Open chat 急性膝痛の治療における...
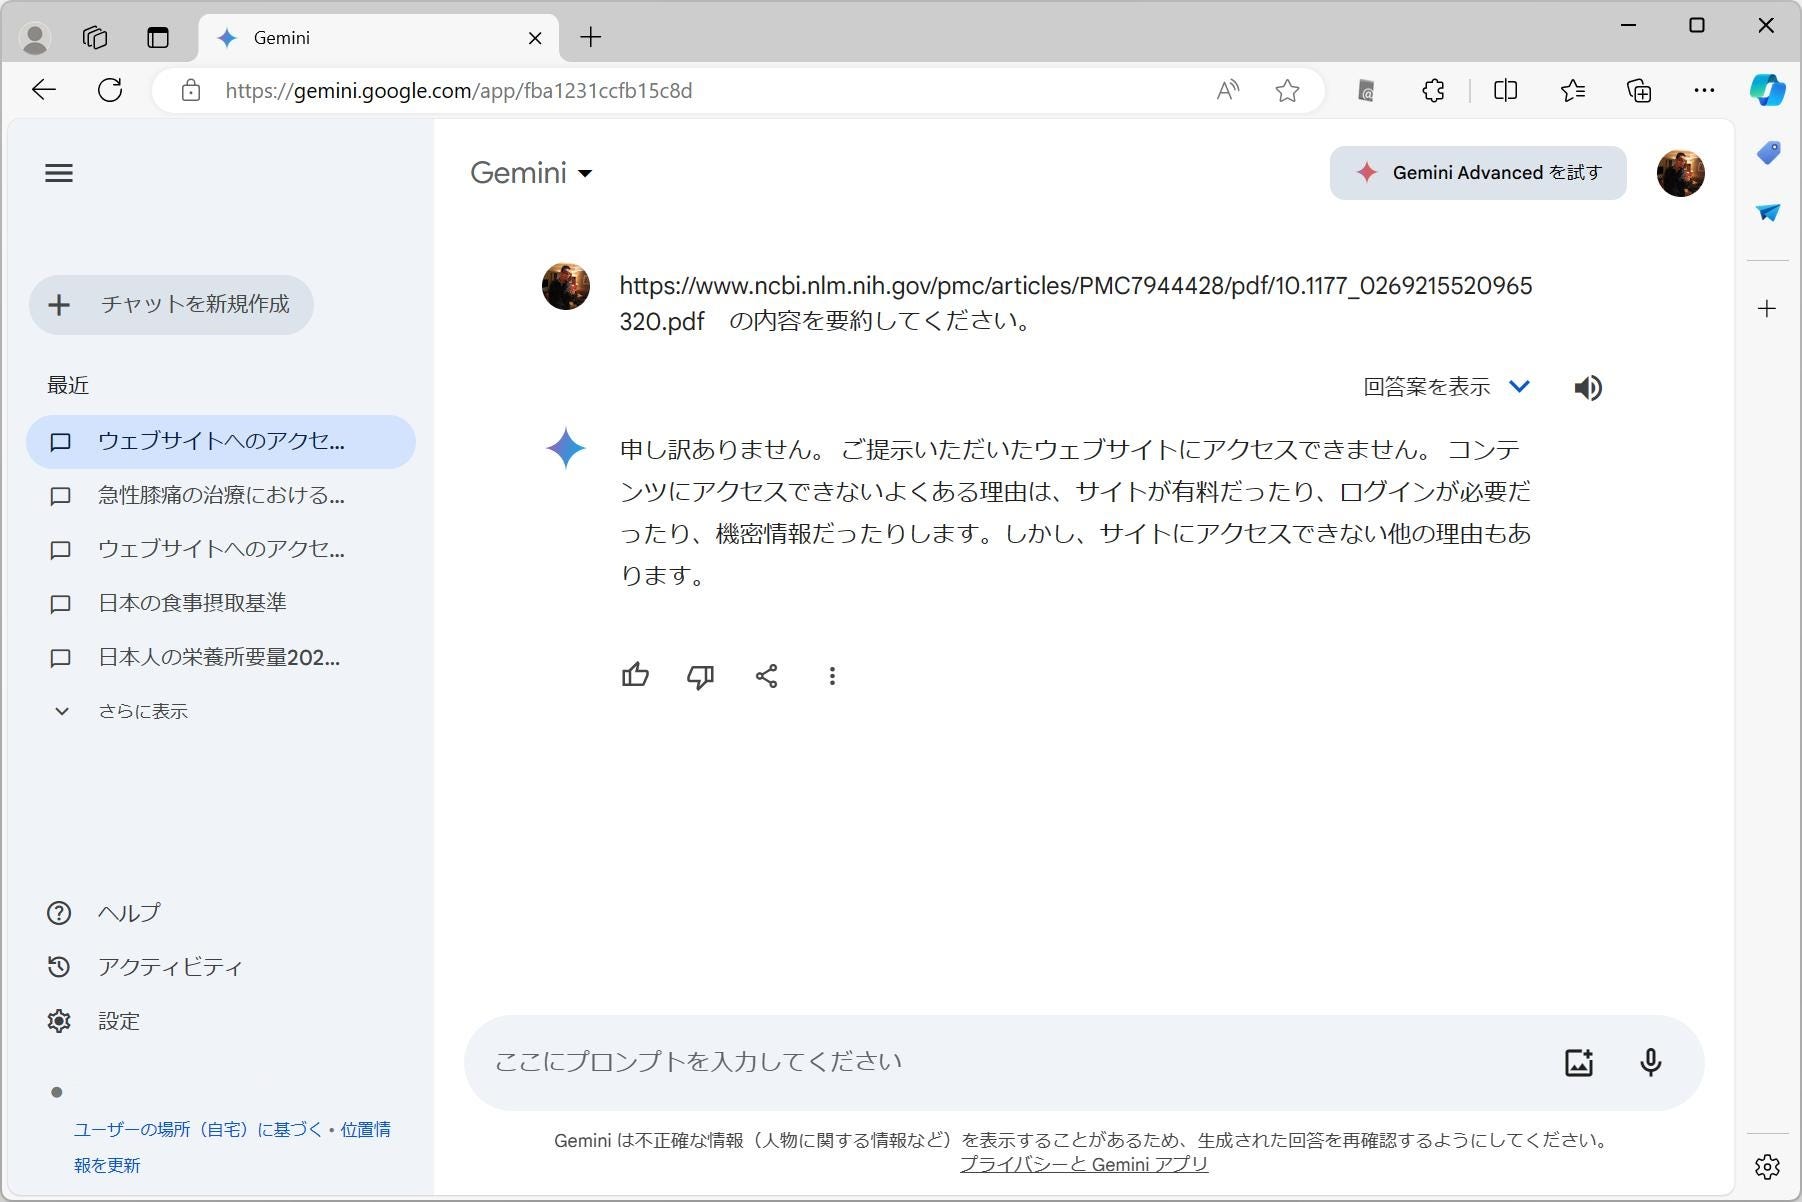Viewport: 1802px width, 1202px height. [221, 496]
